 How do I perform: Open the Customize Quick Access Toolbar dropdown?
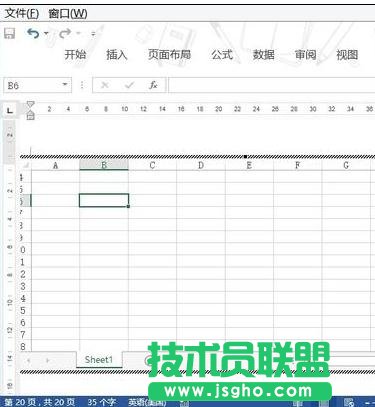[93, 34]
